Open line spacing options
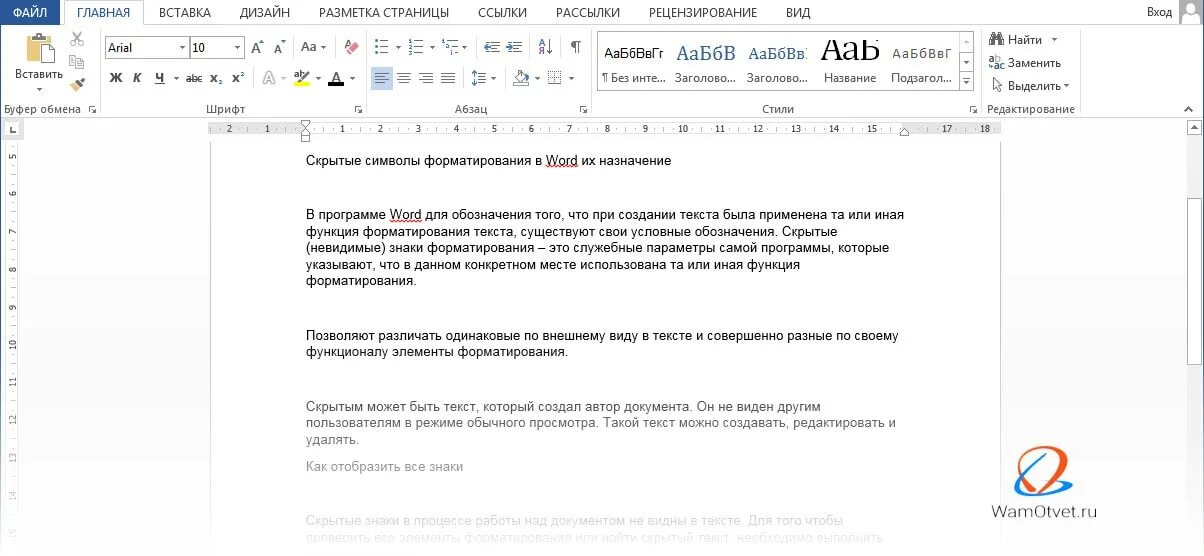 483,78
